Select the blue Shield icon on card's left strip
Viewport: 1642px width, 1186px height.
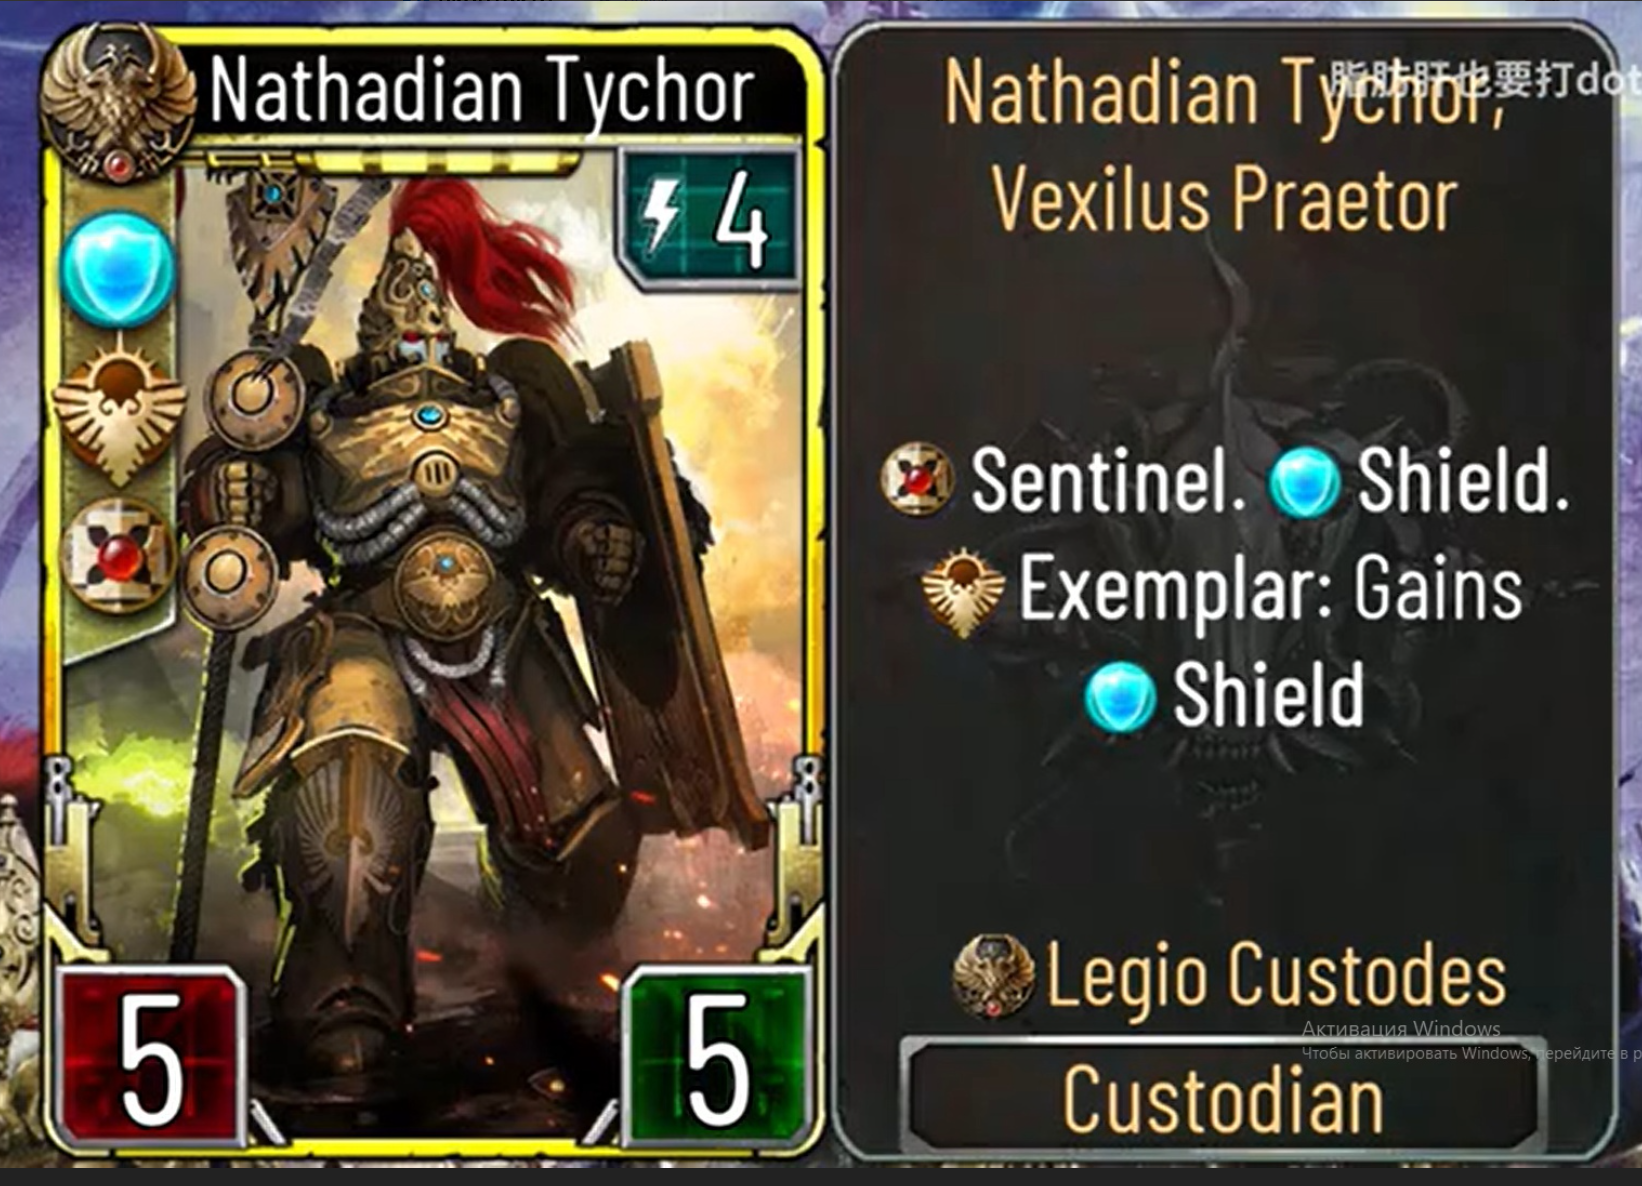(118, 269)
